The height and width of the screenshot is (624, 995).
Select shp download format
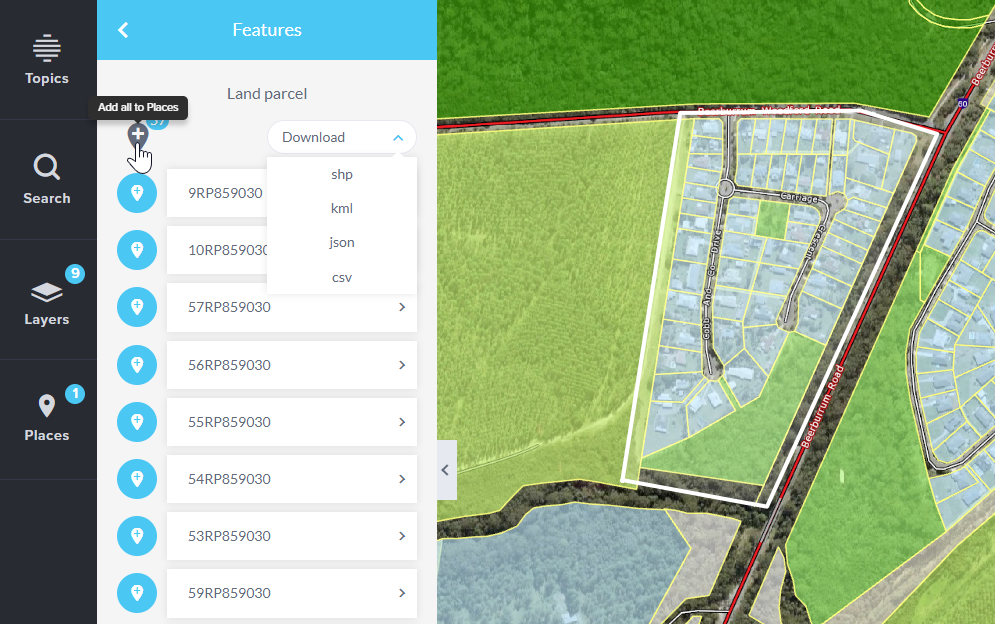click(x=342, y=174)
